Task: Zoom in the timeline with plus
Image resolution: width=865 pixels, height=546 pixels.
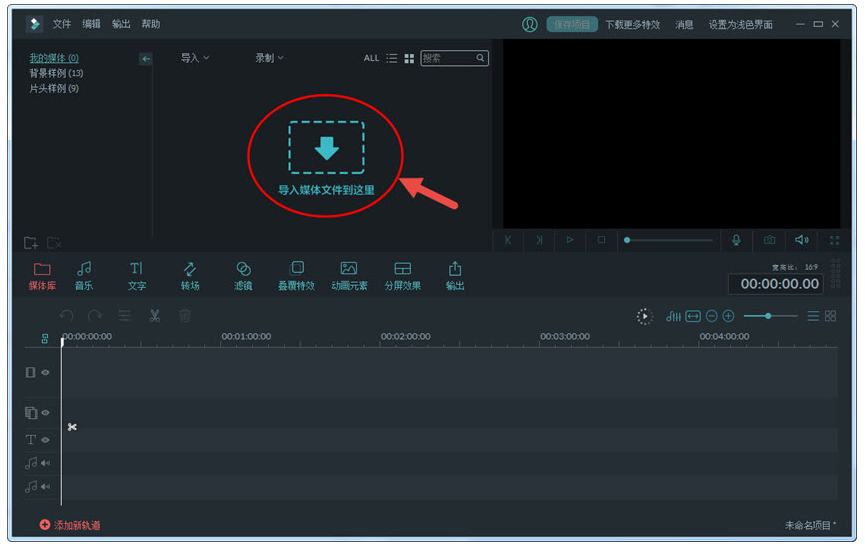Action: 728,316
